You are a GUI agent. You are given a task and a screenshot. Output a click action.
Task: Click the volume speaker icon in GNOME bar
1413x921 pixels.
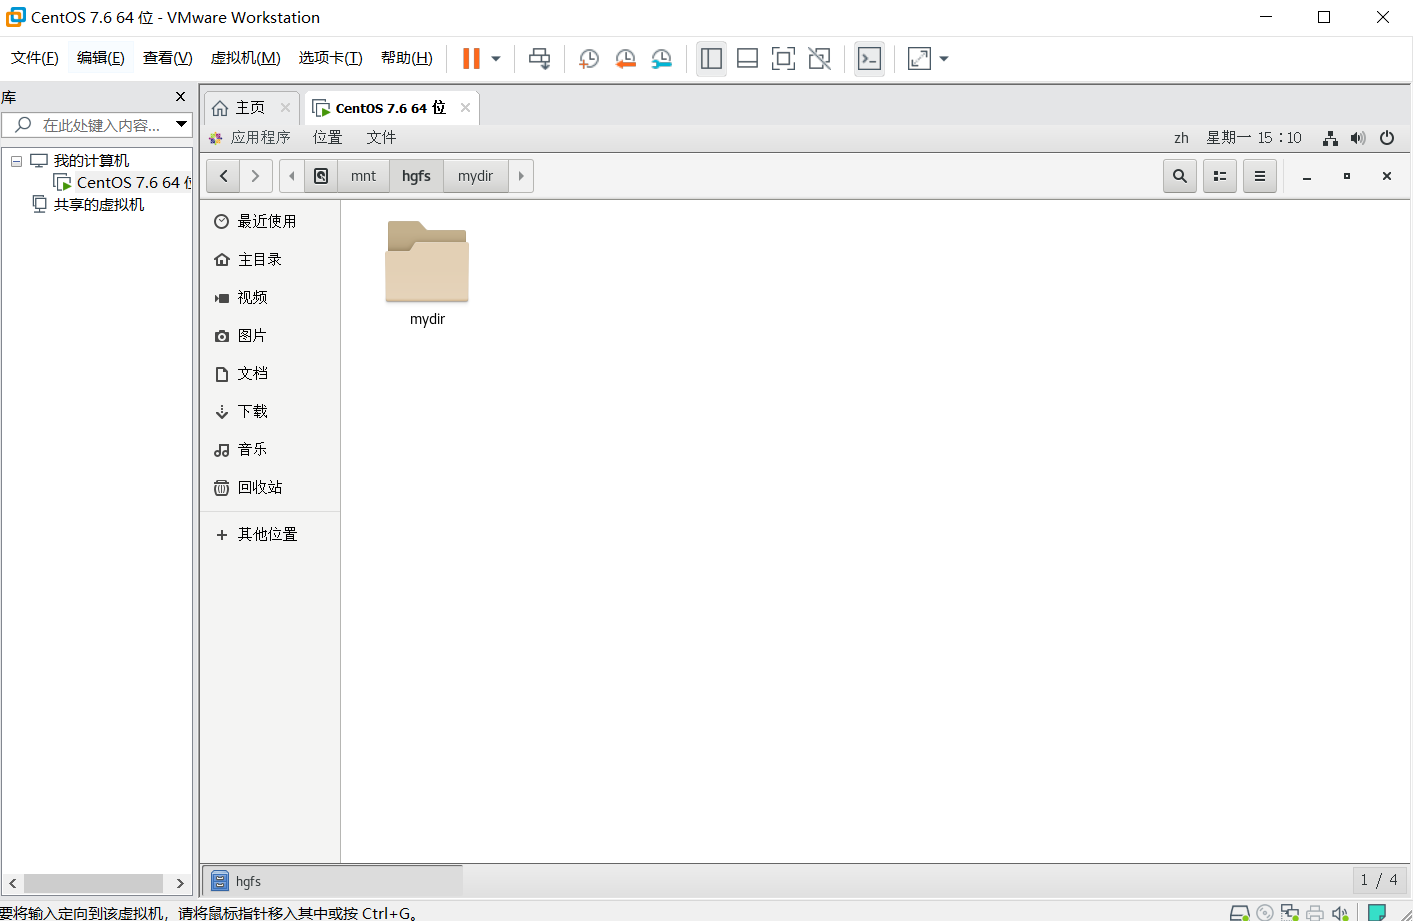coord(1358,138)
